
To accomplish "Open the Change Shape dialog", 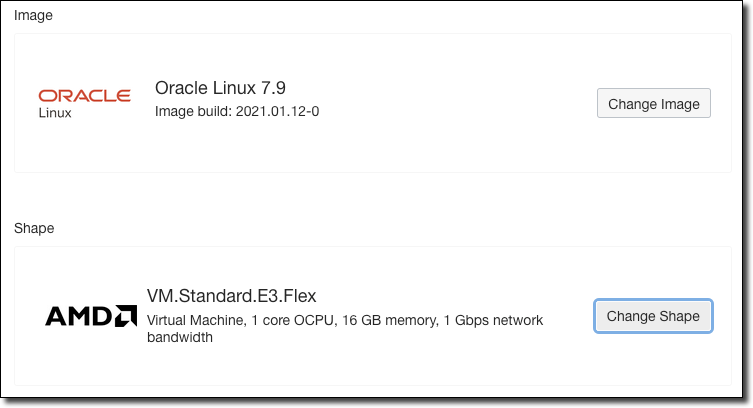I will pyautogui.click(x=653, y=316).
